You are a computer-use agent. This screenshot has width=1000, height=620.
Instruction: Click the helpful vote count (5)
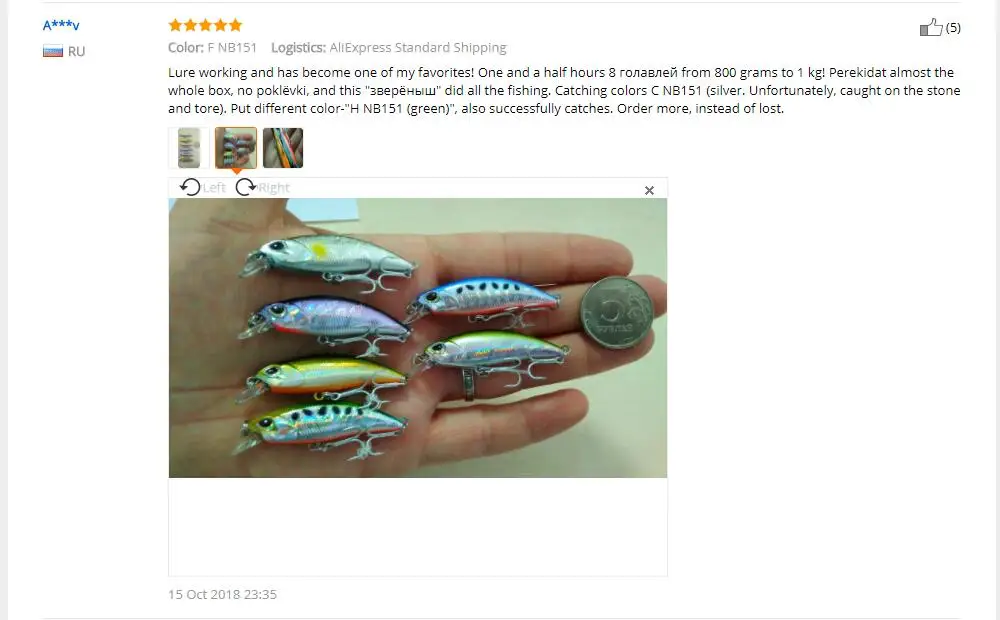953,27
